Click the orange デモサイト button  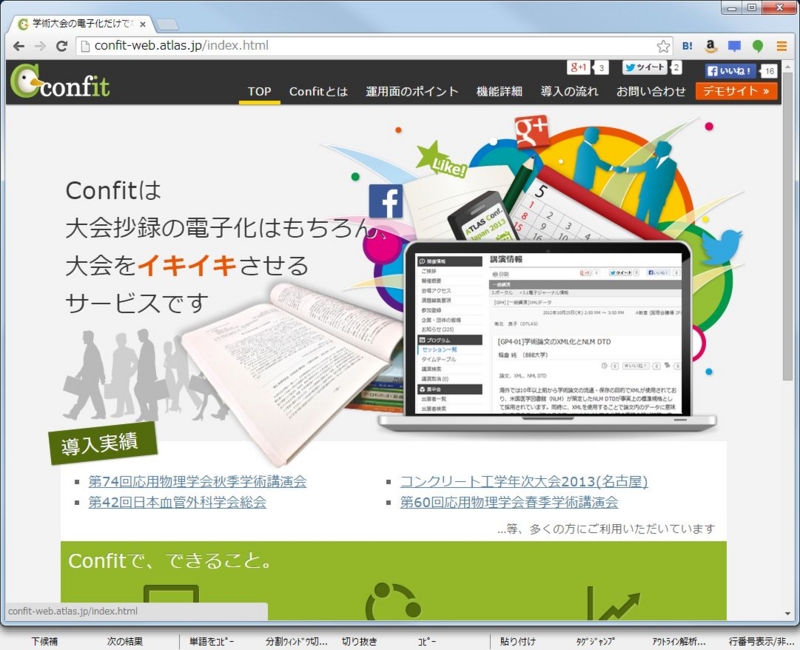[x=736, y=91]
